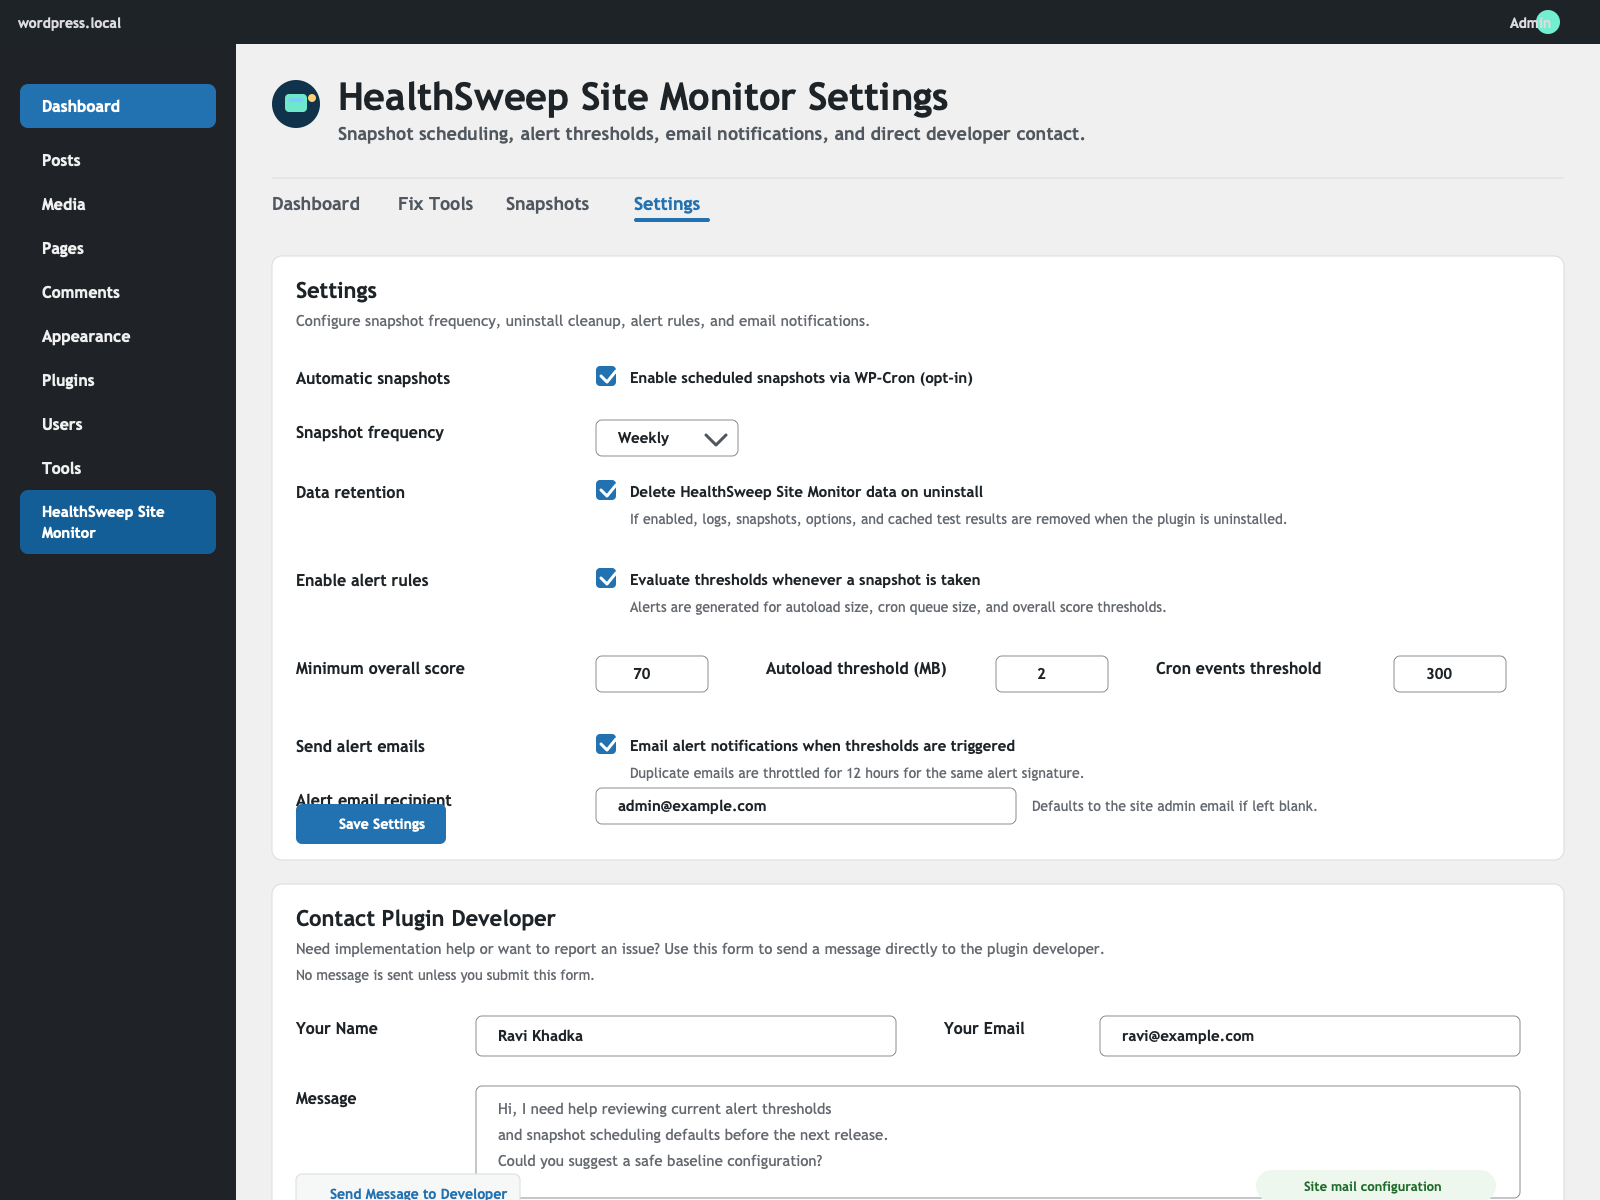Open Appearance from the sidebar

(x=86, y=336)
